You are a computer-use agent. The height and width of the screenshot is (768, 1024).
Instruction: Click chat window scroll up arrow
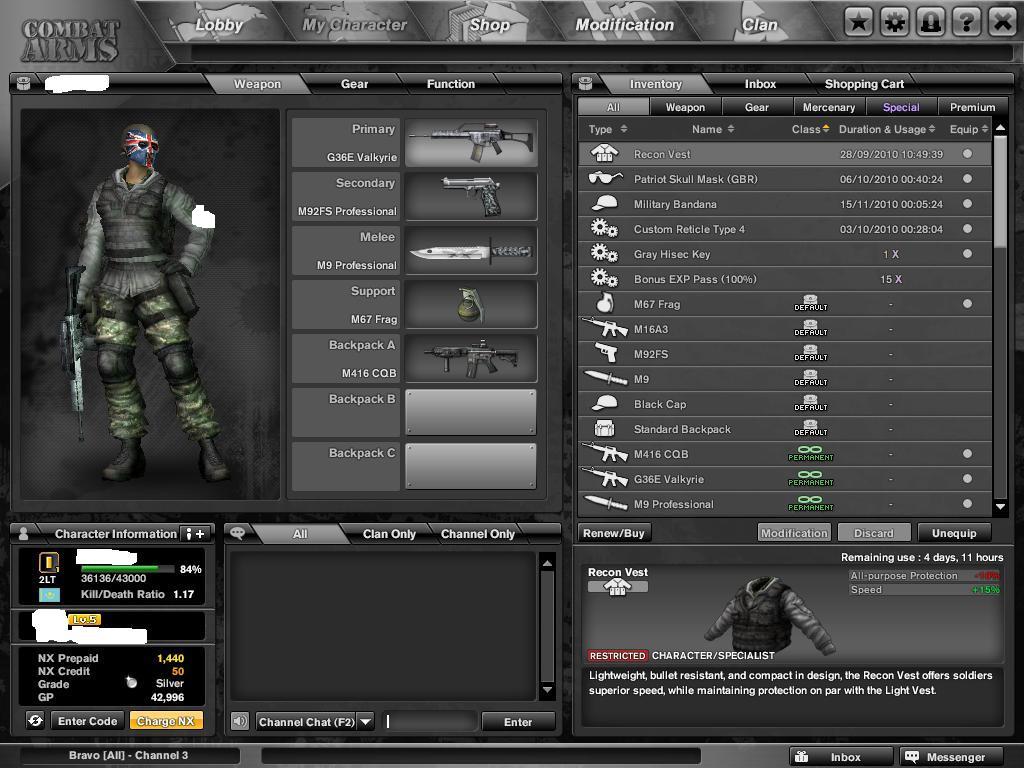click(x=547, y=562)
